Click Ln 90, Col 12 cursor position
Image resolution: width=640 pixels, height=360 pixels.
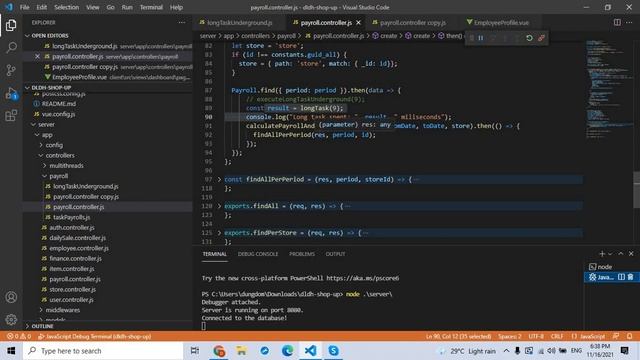tap(458, 336)
